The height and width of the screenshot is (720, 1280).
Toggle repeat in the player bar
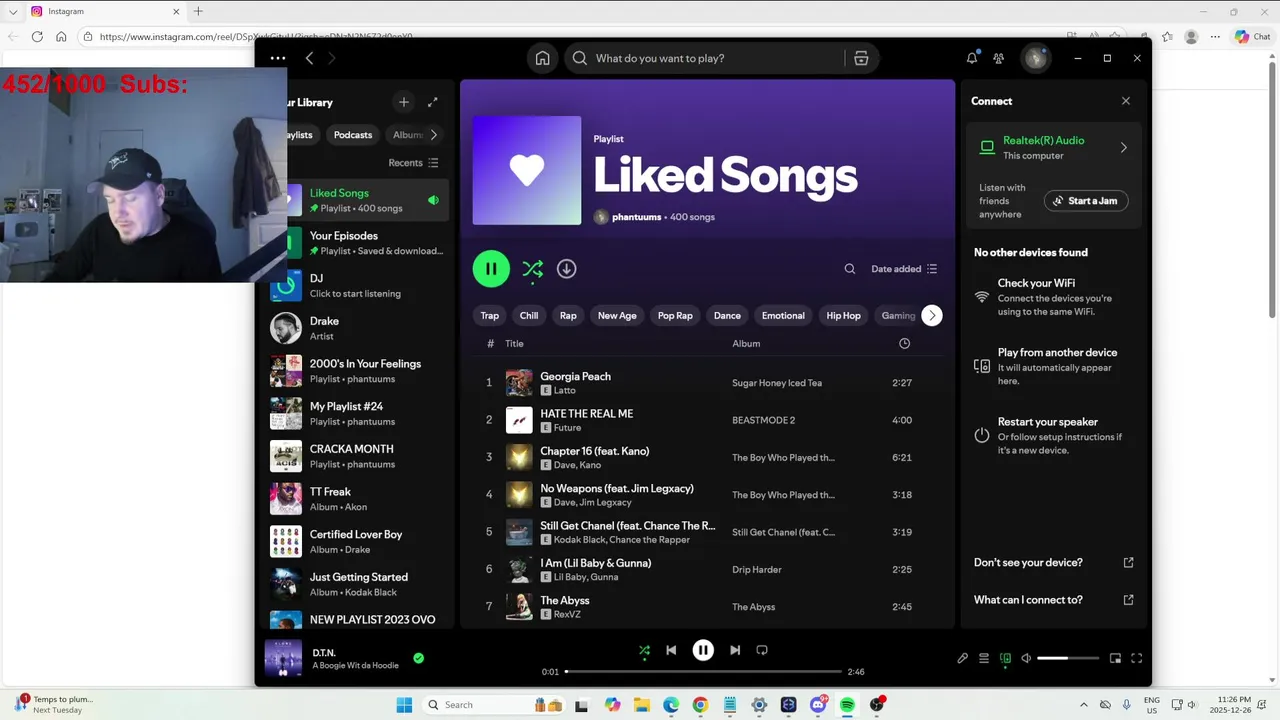tap(762, 650)
